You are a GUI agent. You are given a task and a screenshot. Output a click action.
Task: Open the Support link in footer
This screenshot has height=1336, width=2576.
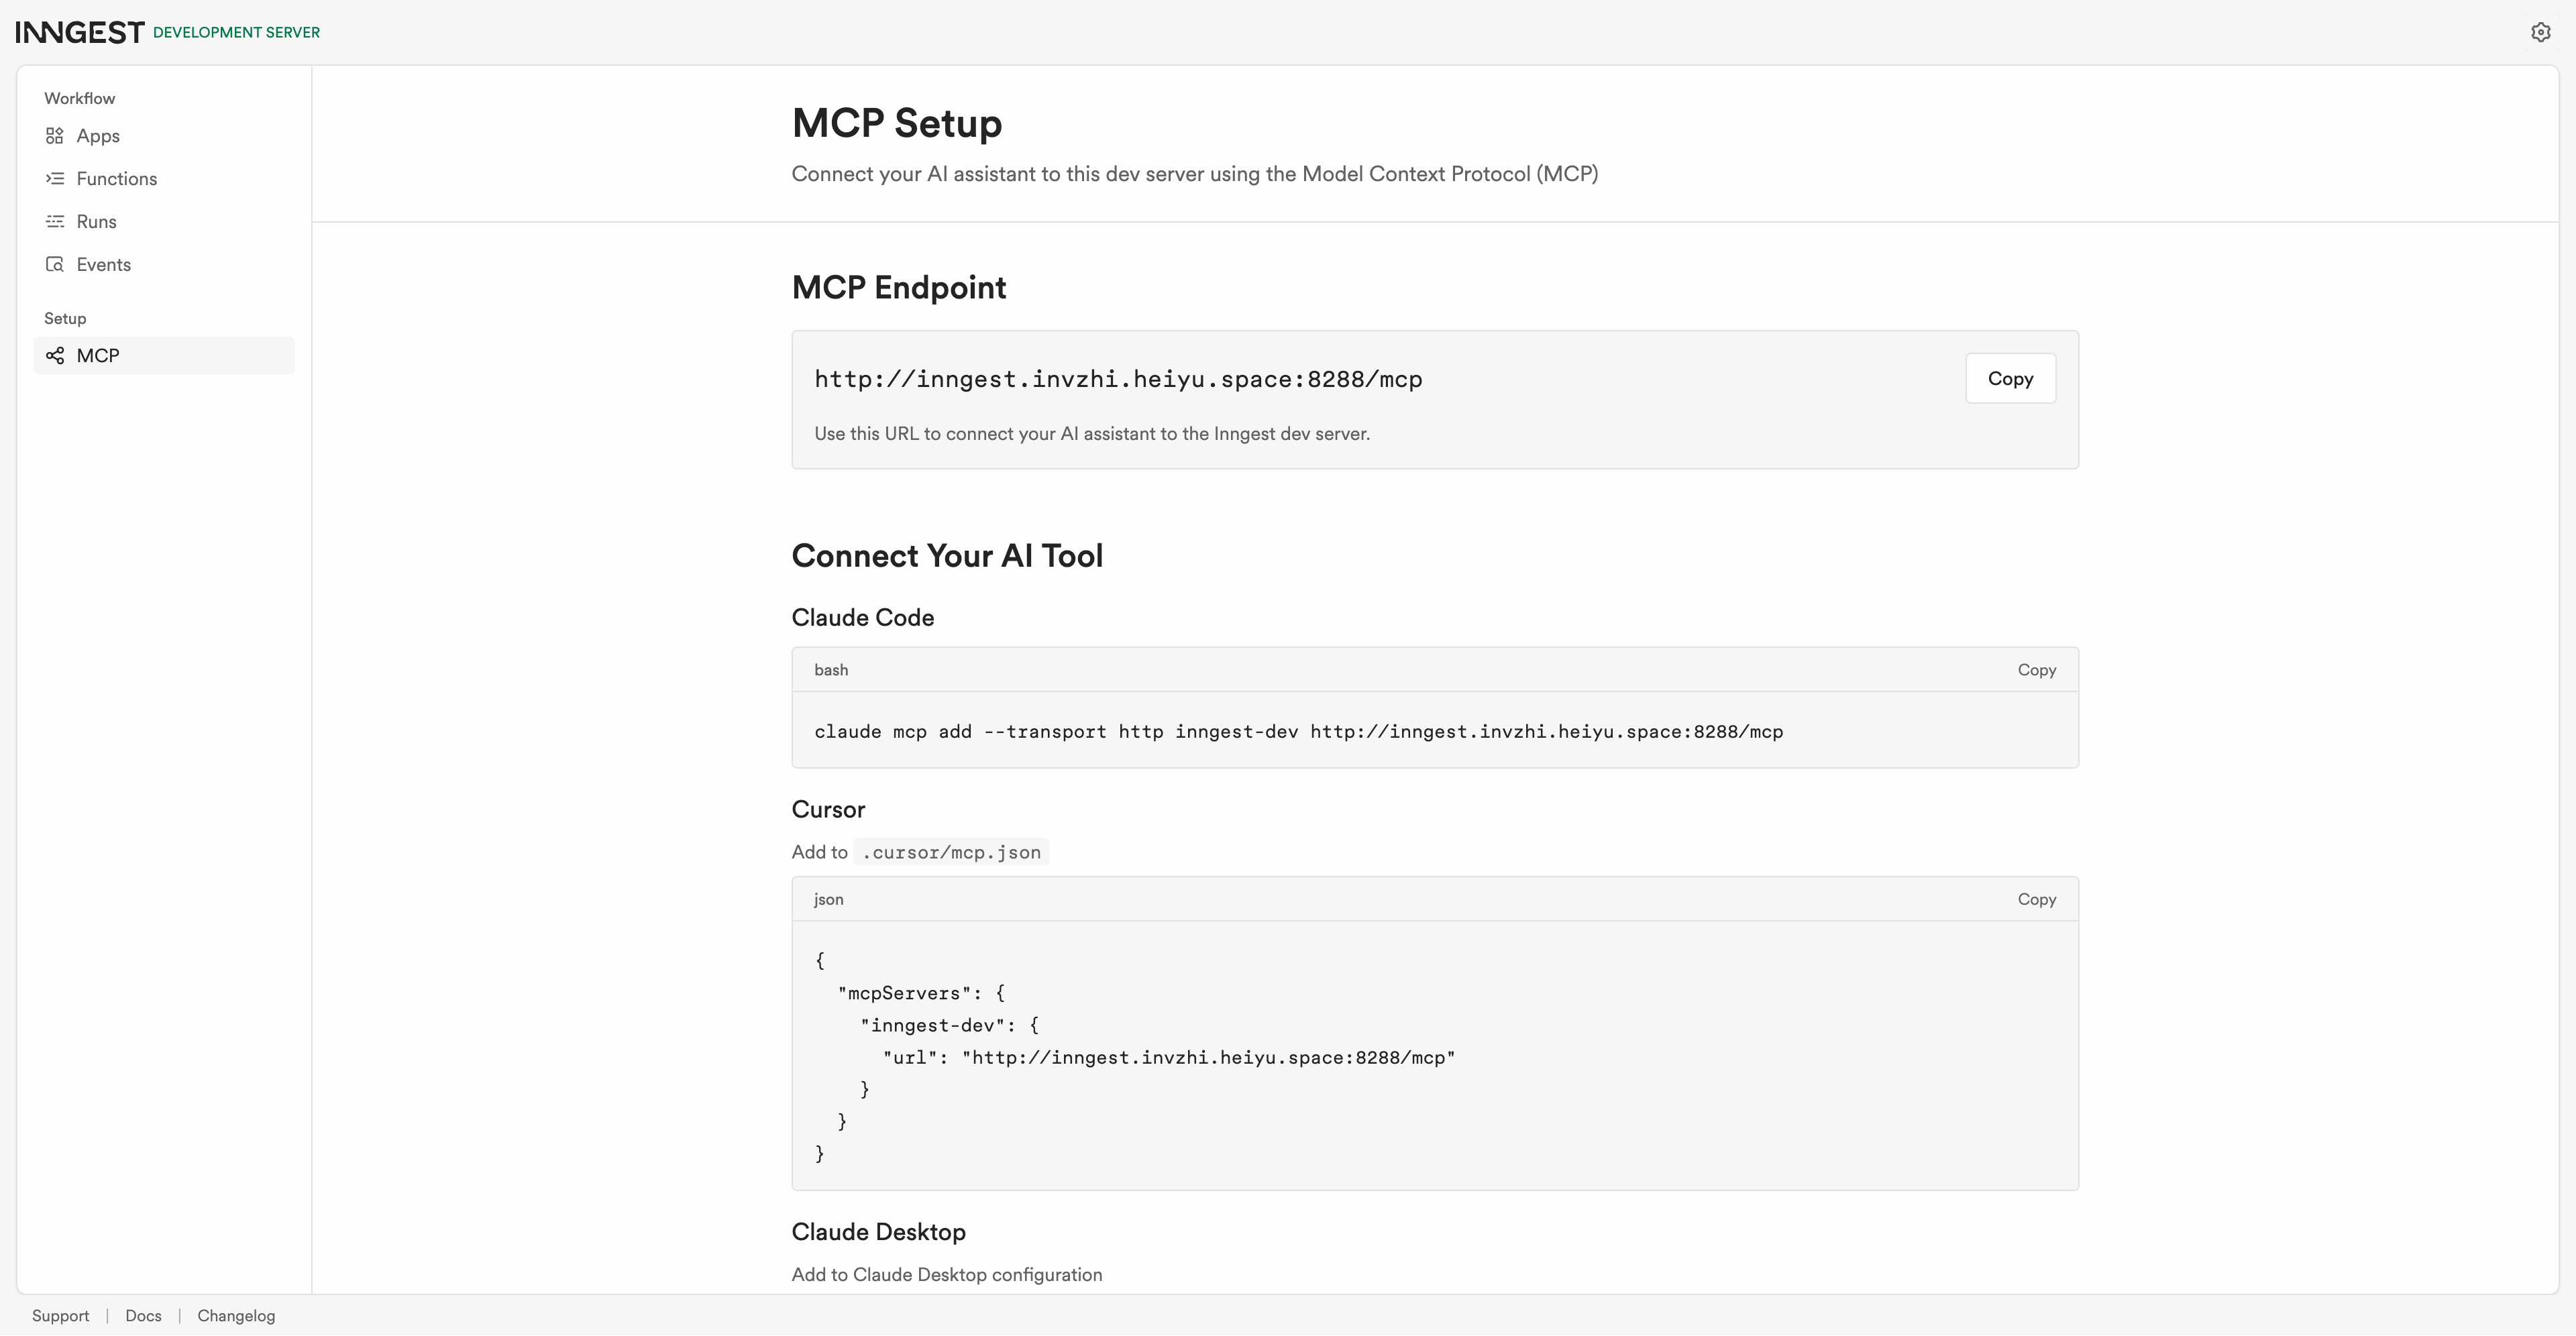pyautogui.click(x=60, y=1316)
